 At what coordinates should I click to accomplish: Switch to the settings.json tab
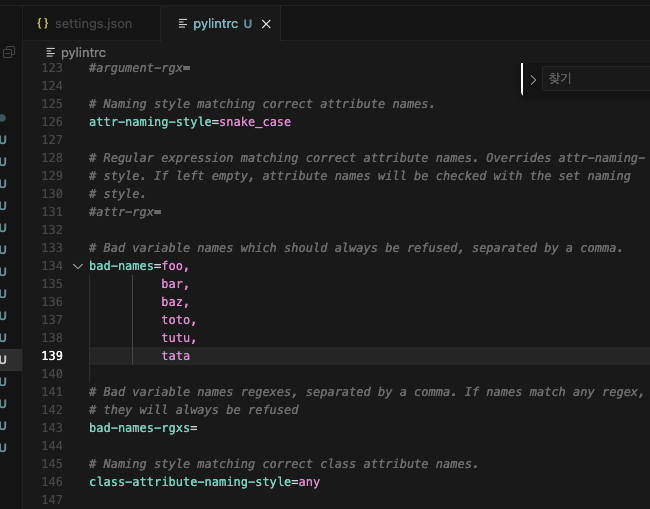[92, 23]
